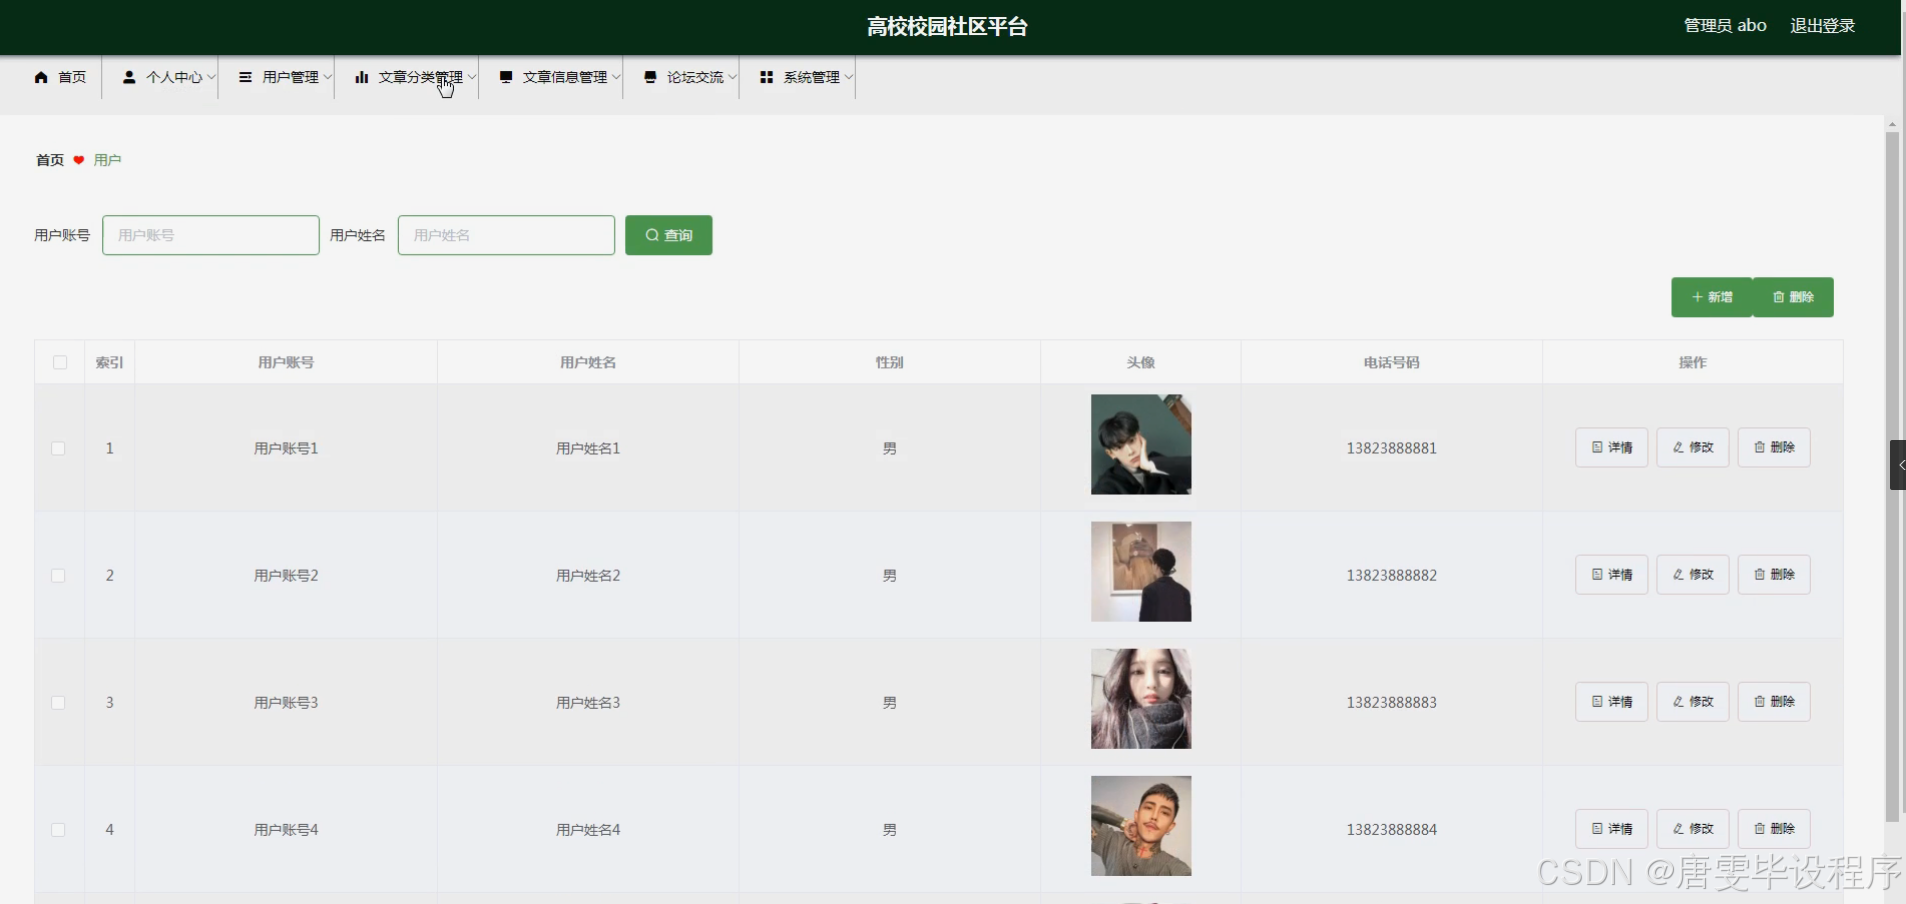Screen dimensions: 1906x904
Task: Expand the 用户管理 dropdown arrow
Action: tap(327, 77)
